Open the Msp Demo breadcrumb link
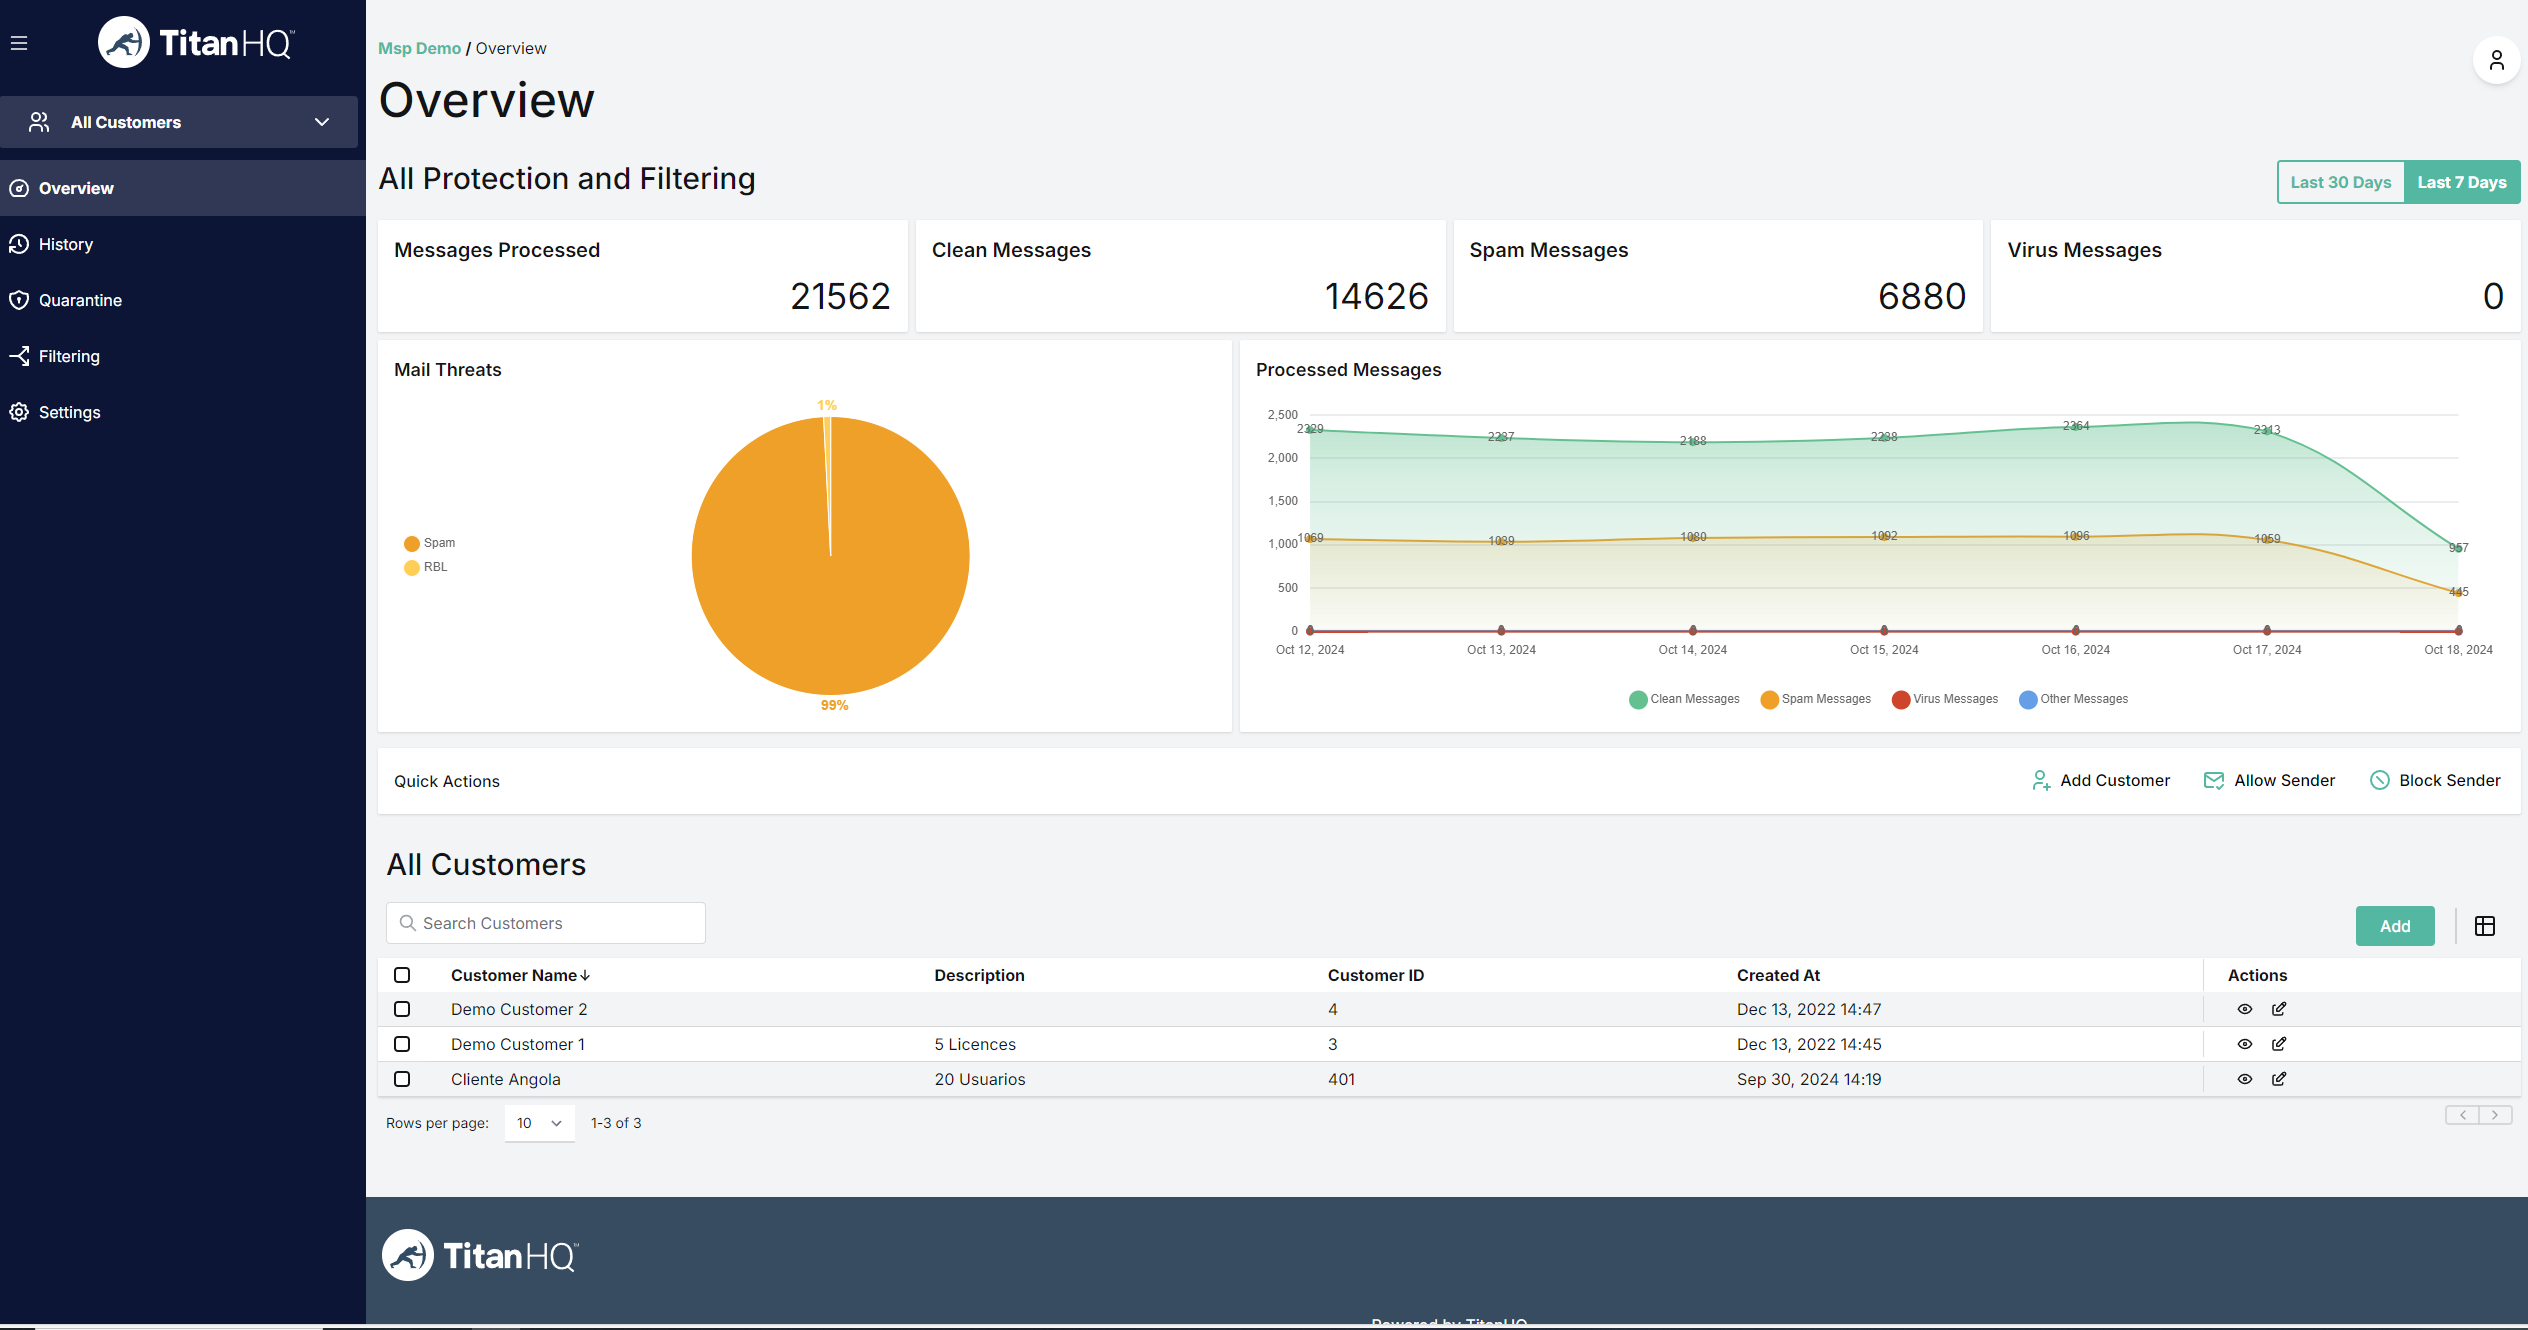Screen dimensions: 2528x1330 (419, 48)
